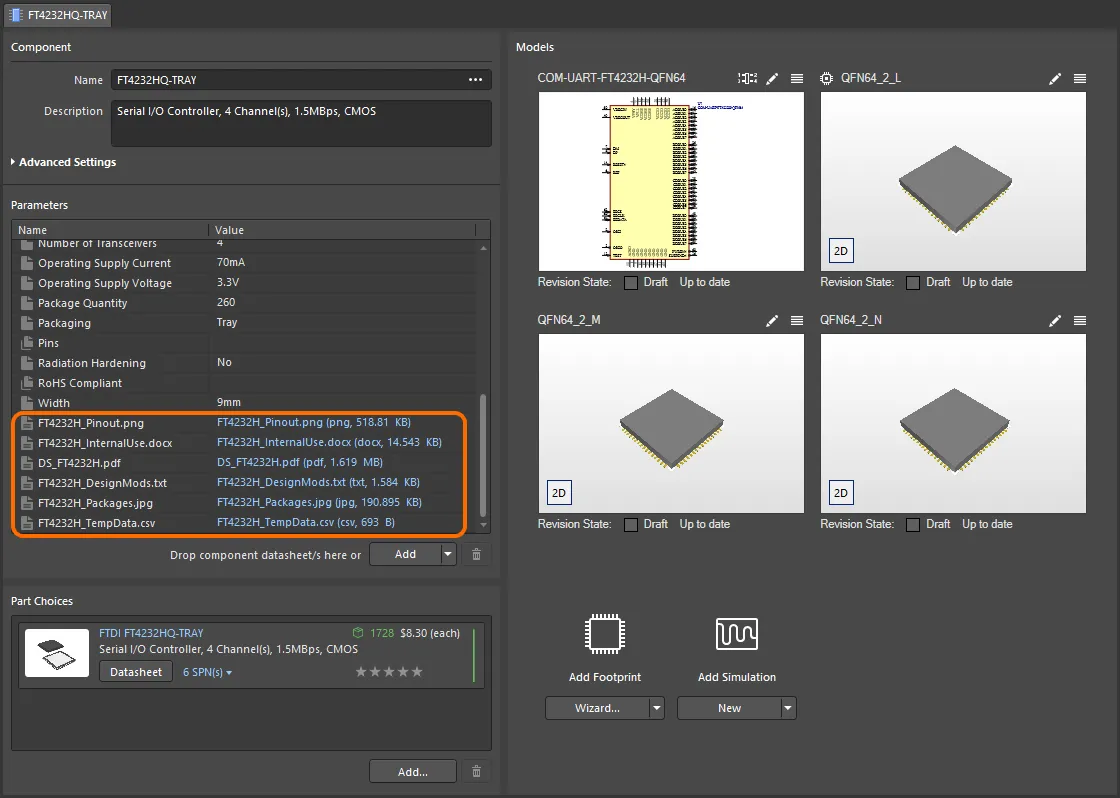Edit the COM-UART-FT4232H-QFN64 symbol with pencil icon

click(x=772, y=78)
